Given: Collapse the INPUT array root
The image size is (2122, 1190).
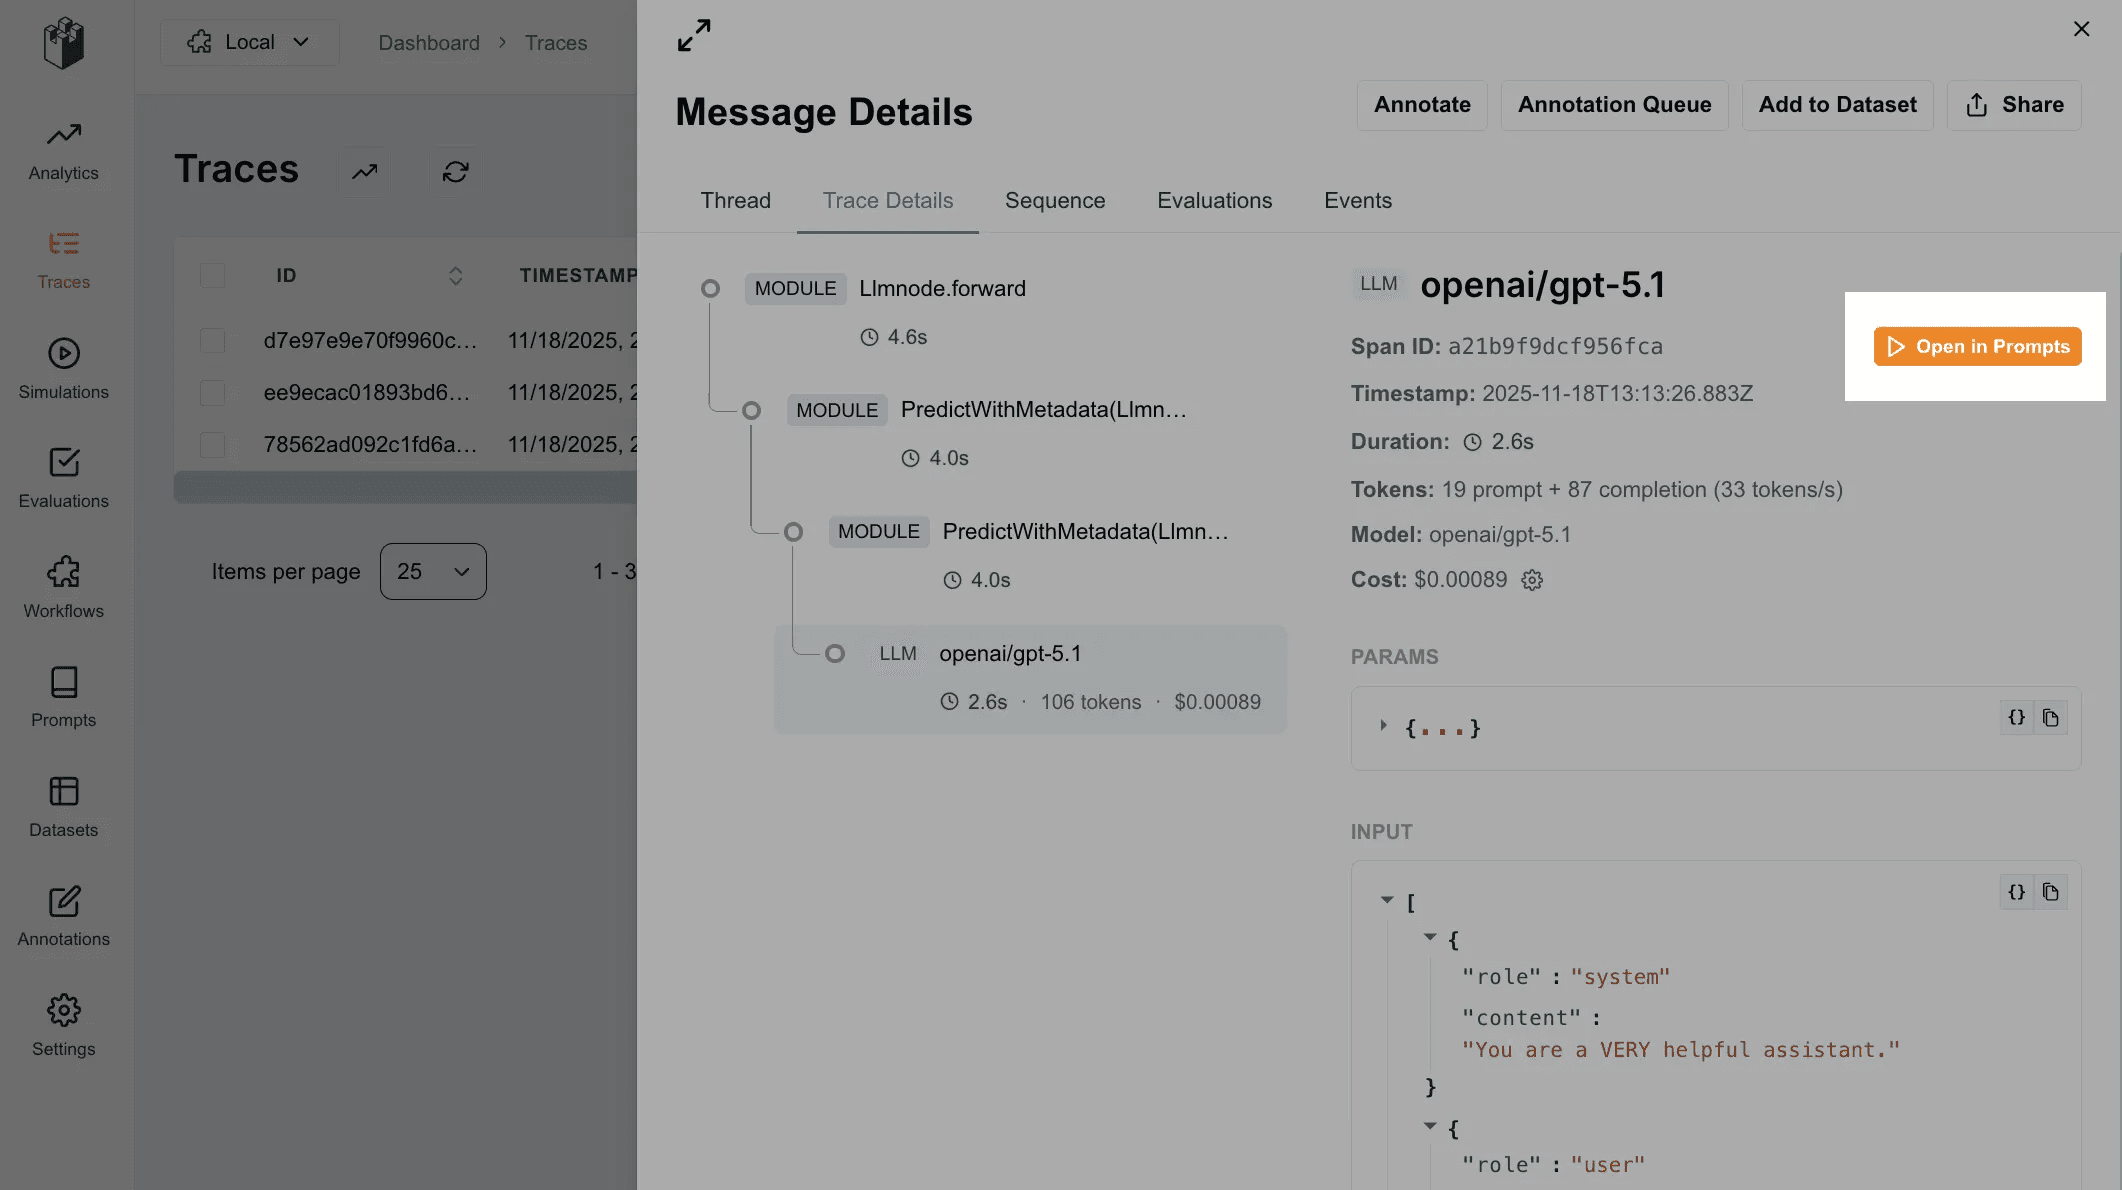Looking at the screenshot, I should pyautogui.click(x=1387, y=900).
